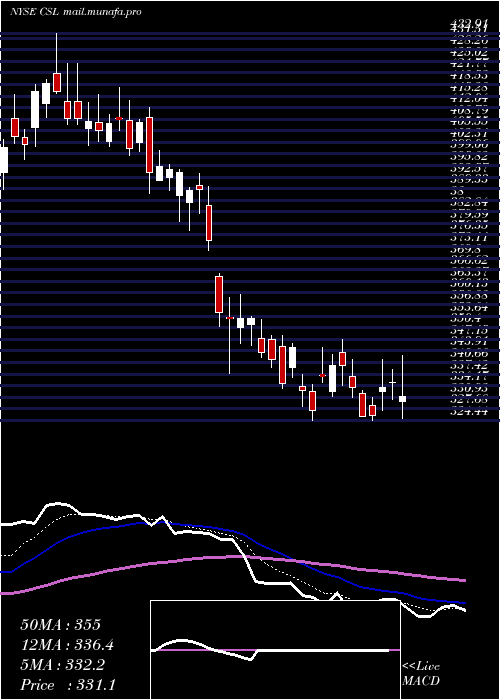Click the 432.91 top price label

(469, 25)
